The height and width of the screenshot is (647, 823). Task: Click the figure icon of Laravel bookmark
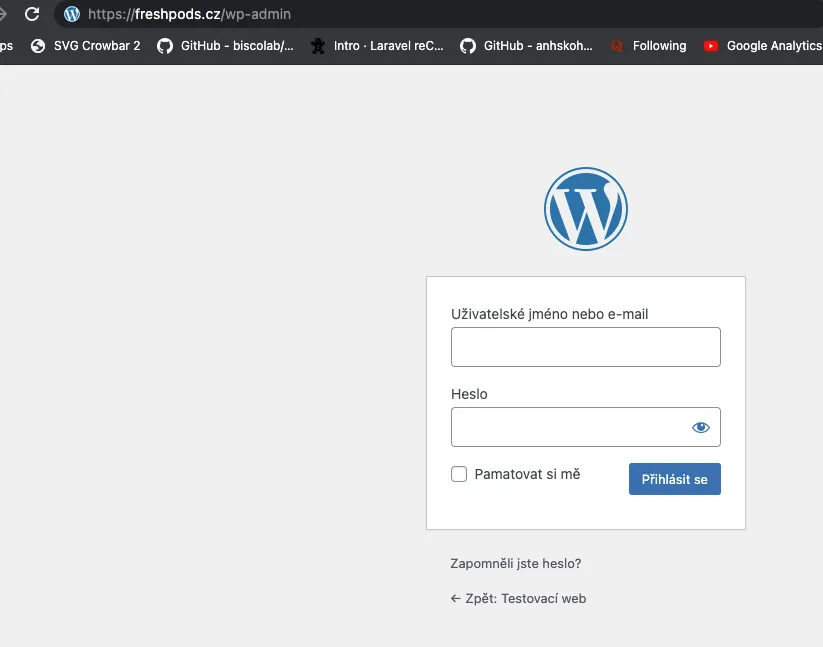pyautogui.click(x=318, y=46)
